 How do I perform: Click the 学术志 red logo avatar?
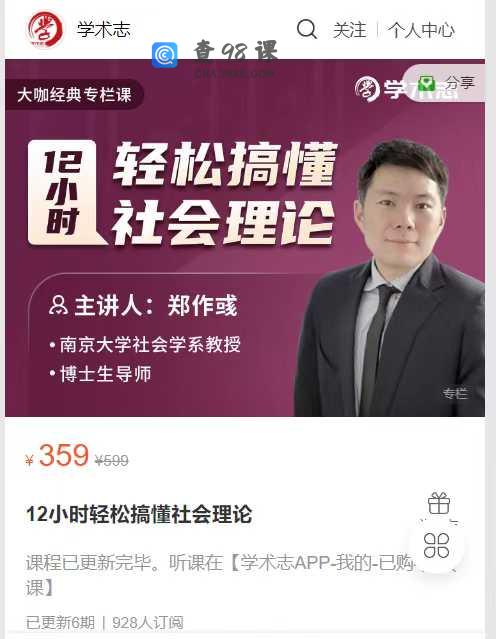pos(45,29)
